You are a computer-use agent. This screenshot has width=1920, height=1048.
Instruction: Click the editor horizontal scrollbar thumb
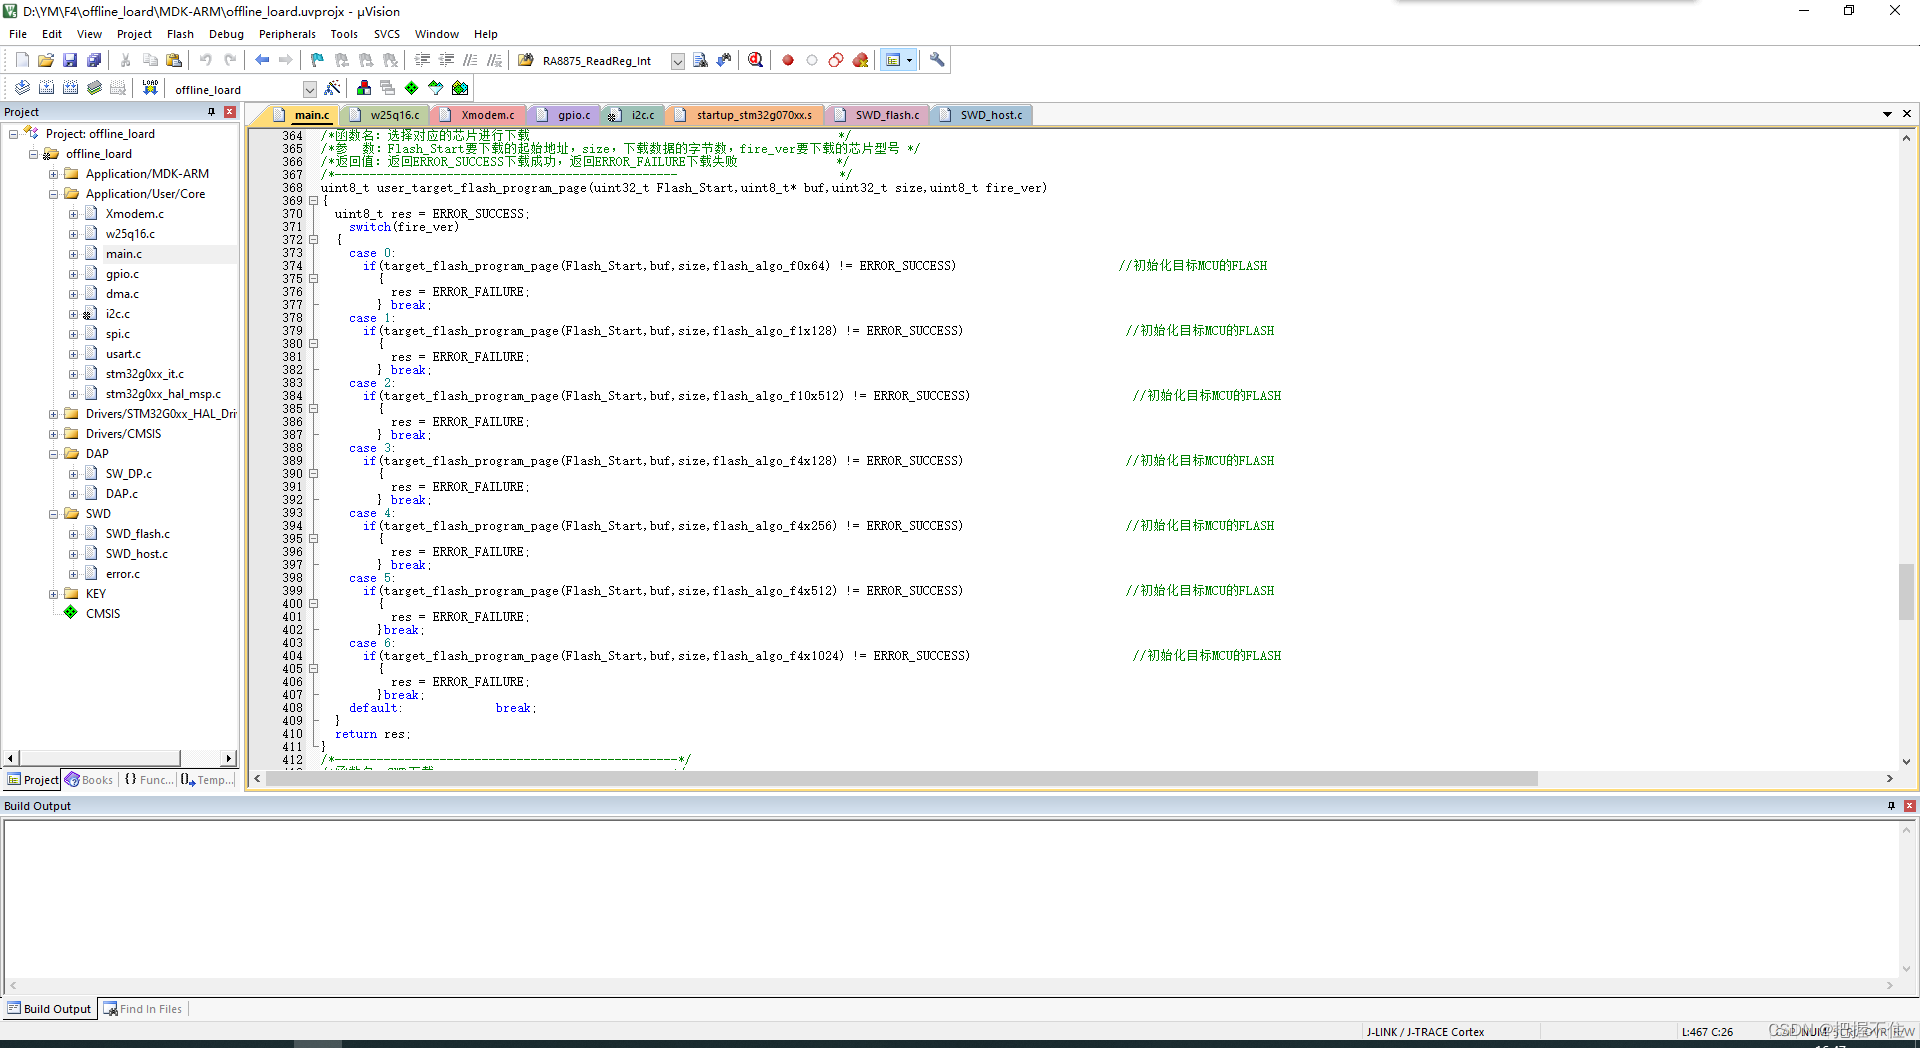tap(901, 779)
